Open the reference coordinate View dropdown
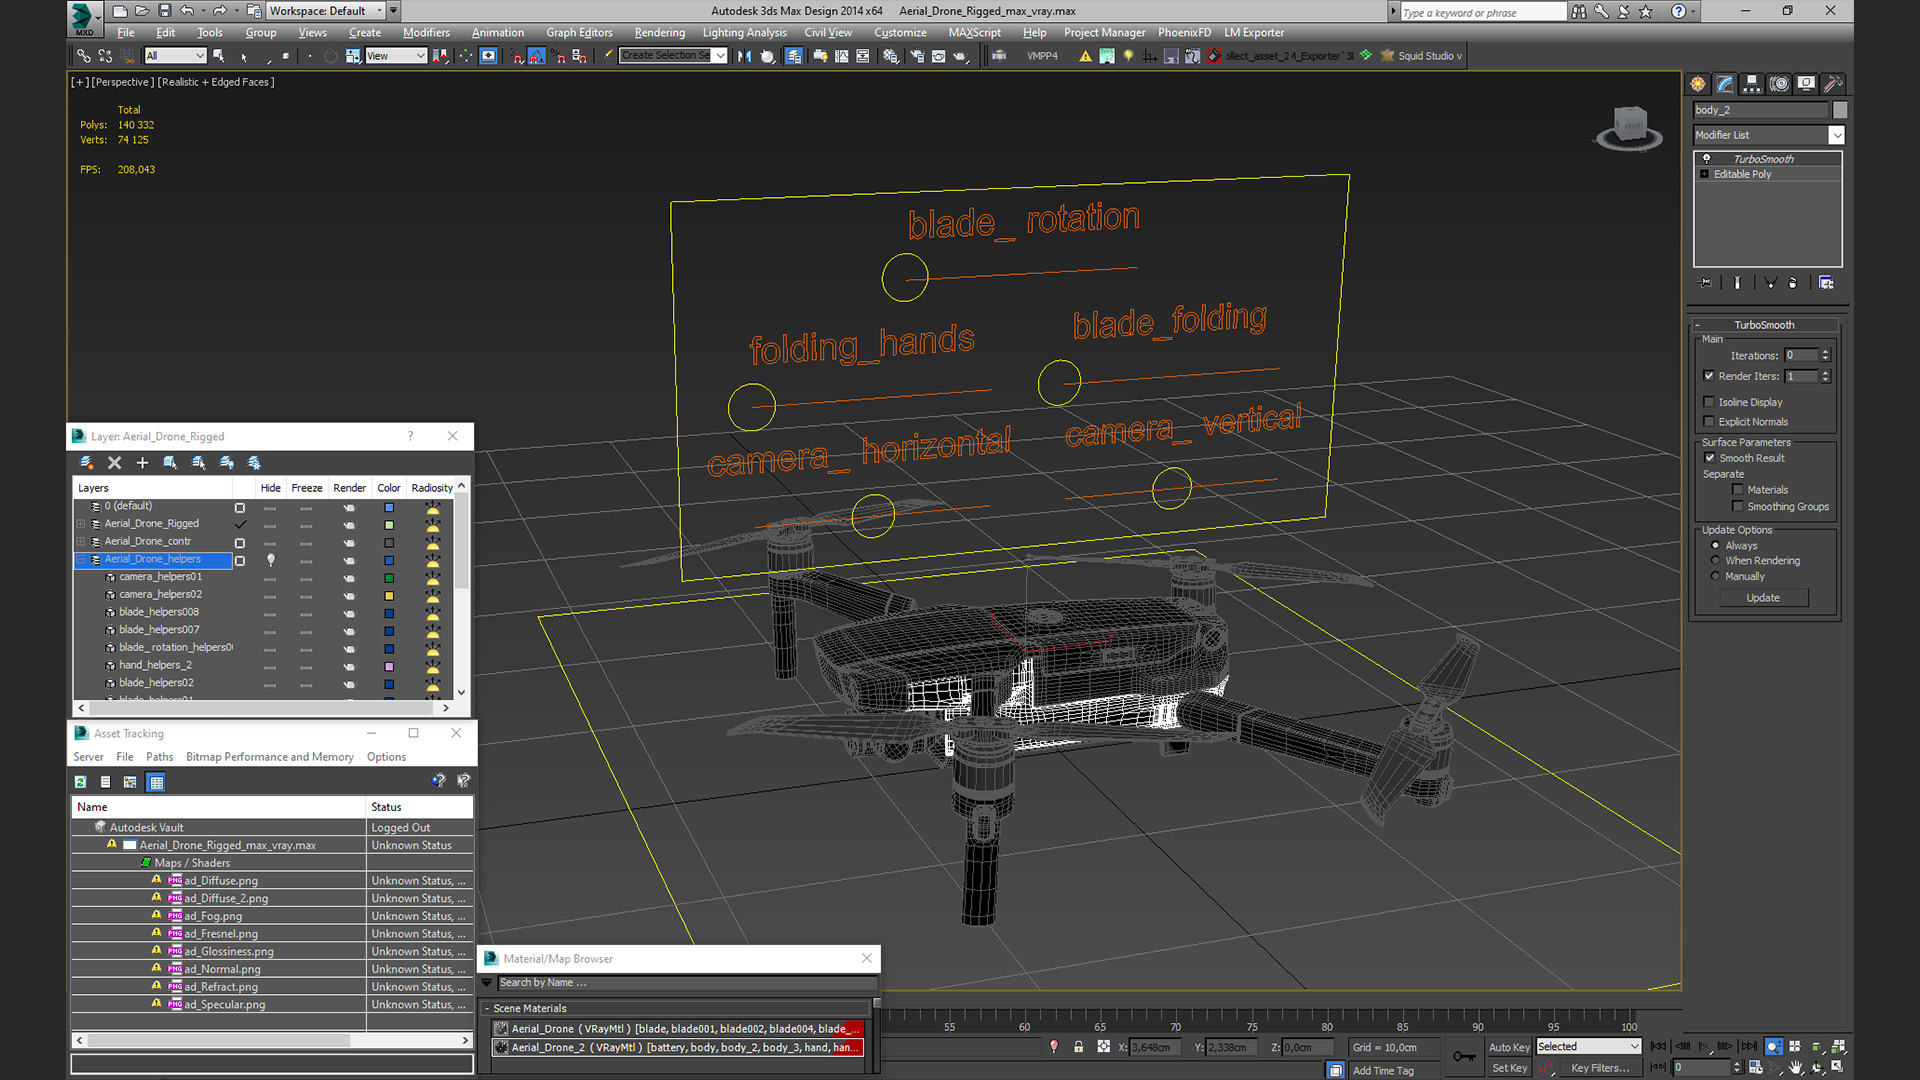 [x=396, y=56]
